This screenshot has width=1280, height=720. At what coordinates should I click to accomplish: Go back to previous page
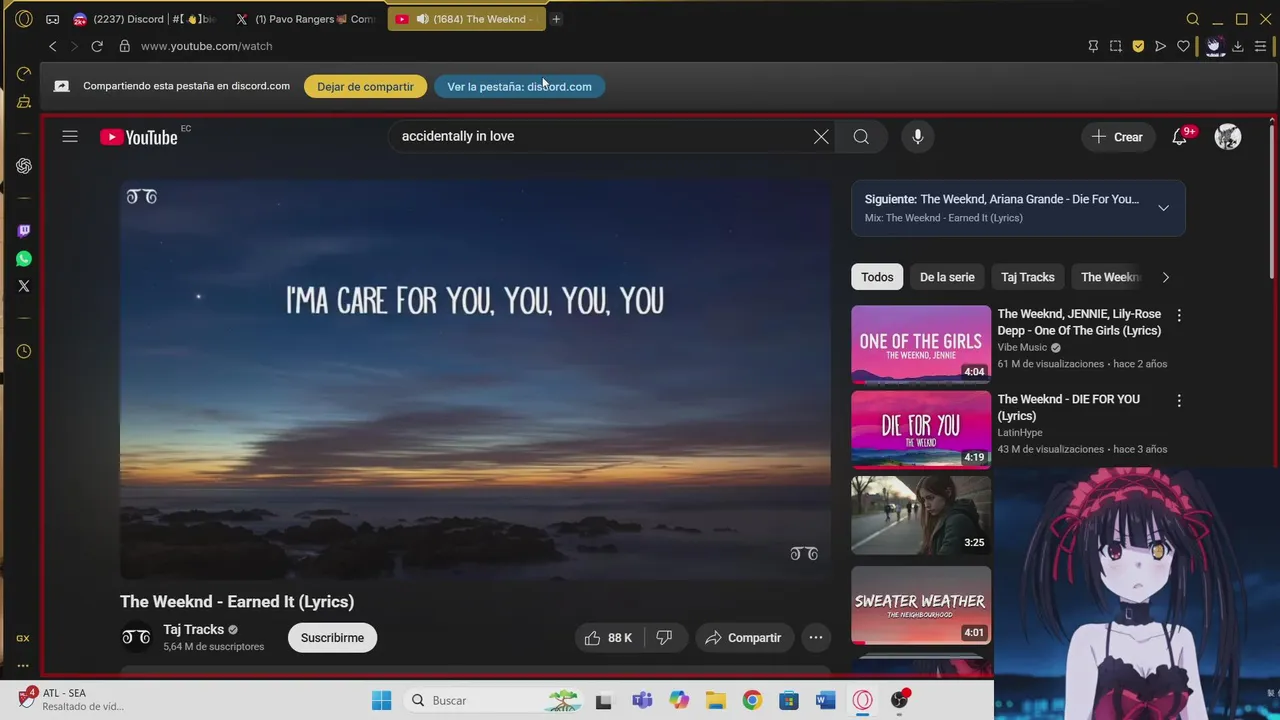[x=53, y=46]
